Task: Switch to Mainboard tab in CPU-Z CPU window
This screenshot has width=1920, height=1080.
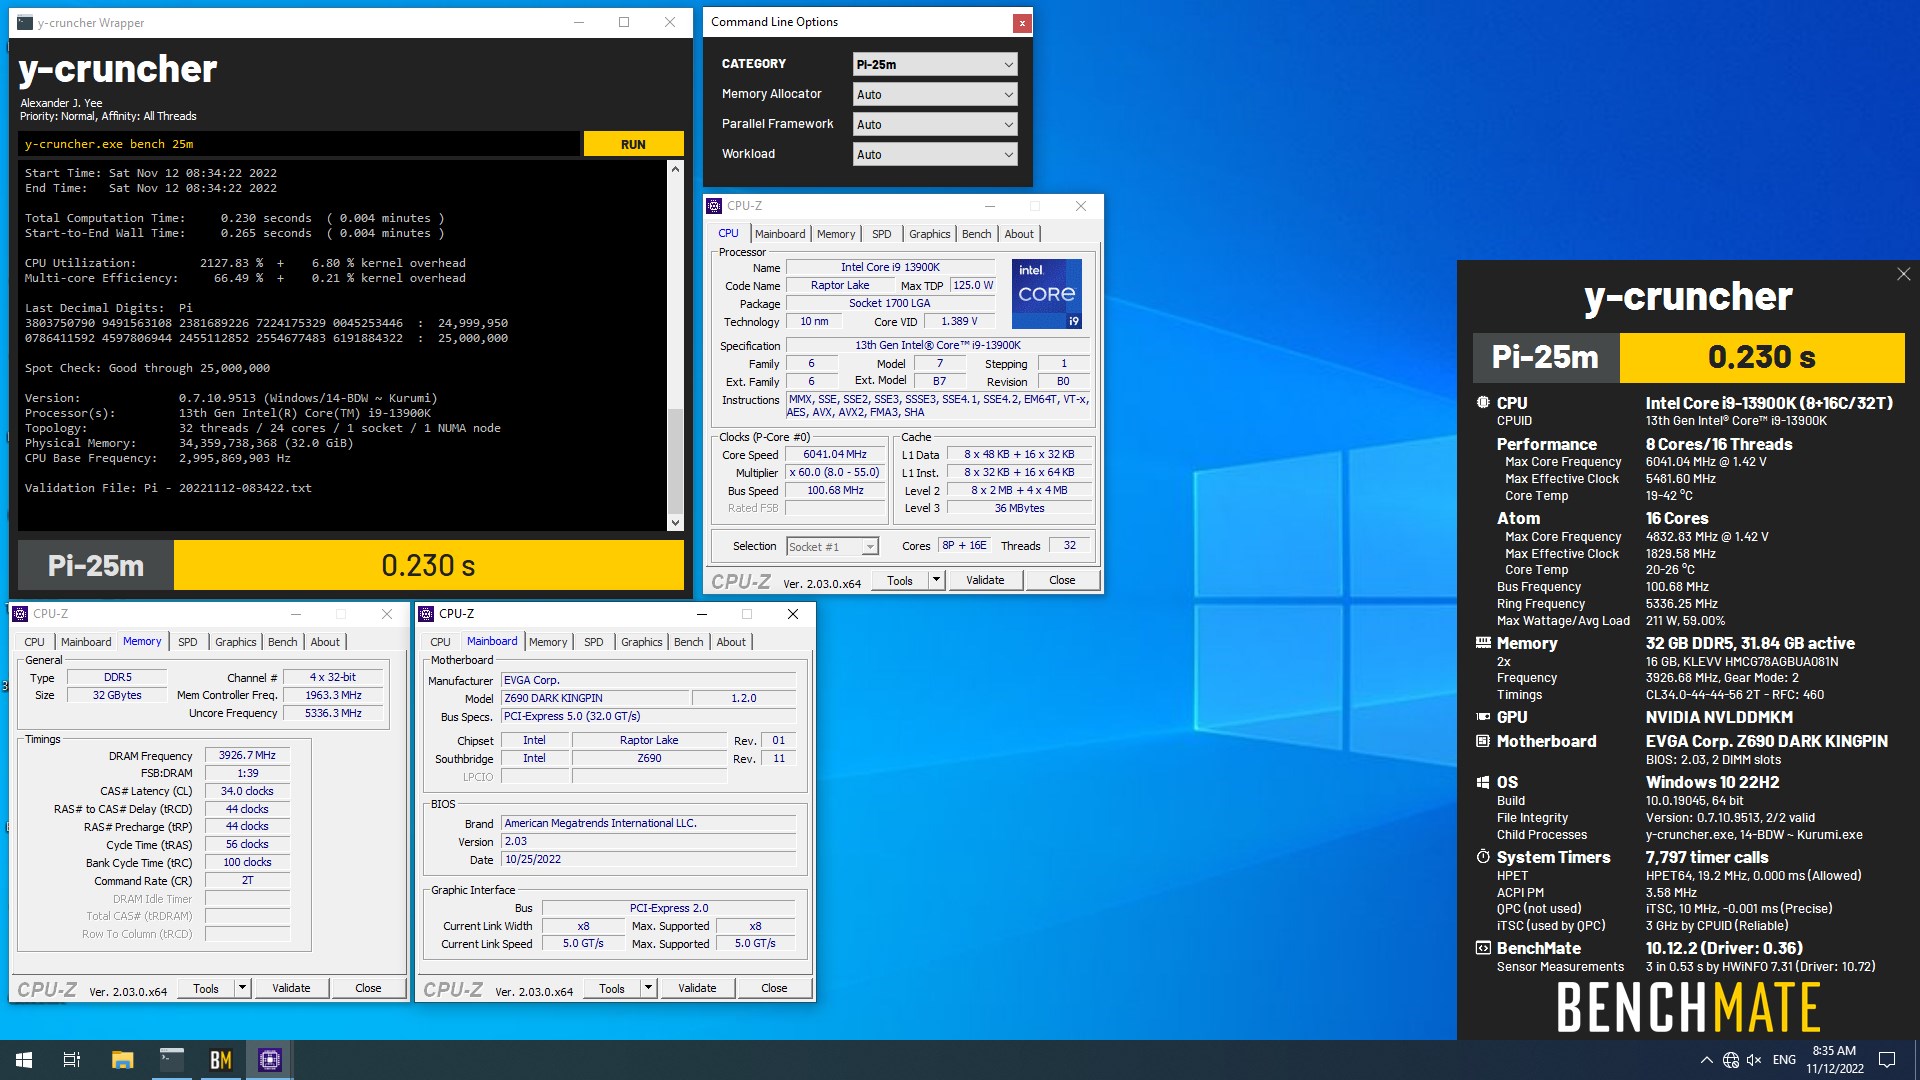Action: [780, 234]
